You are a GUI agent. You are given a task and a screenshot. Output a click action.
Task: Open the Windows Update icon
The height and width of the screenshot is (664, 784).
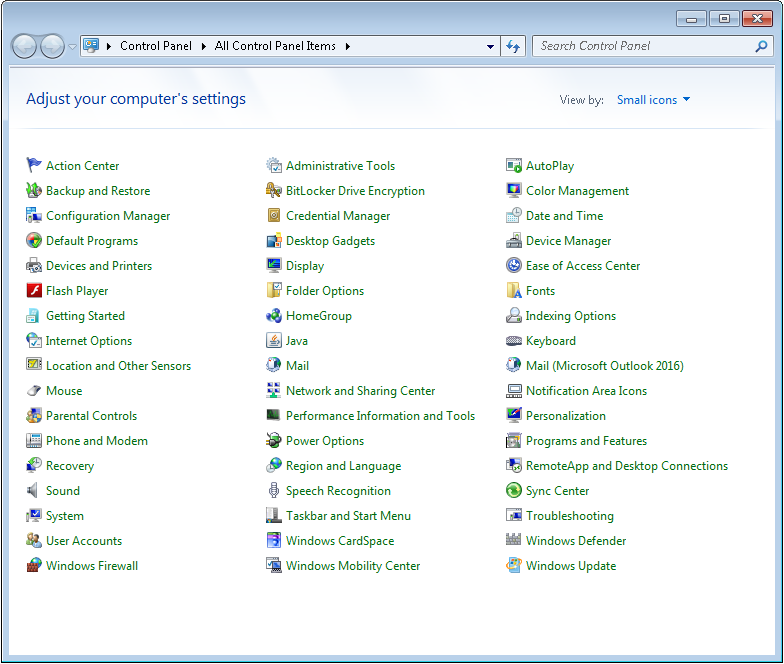click(514, 565)
